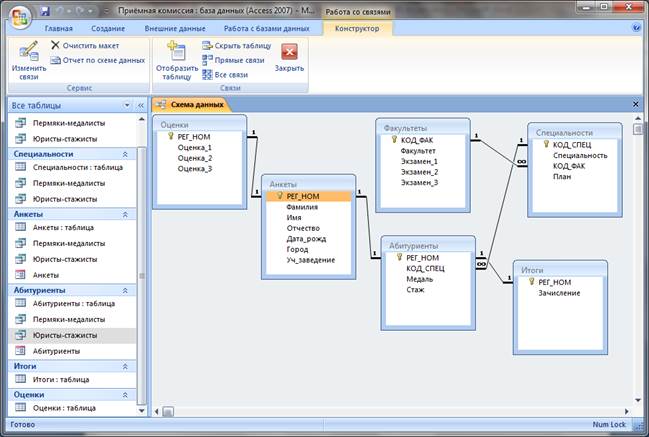Open the Внешние данные ribbon tab

point(175,29)
